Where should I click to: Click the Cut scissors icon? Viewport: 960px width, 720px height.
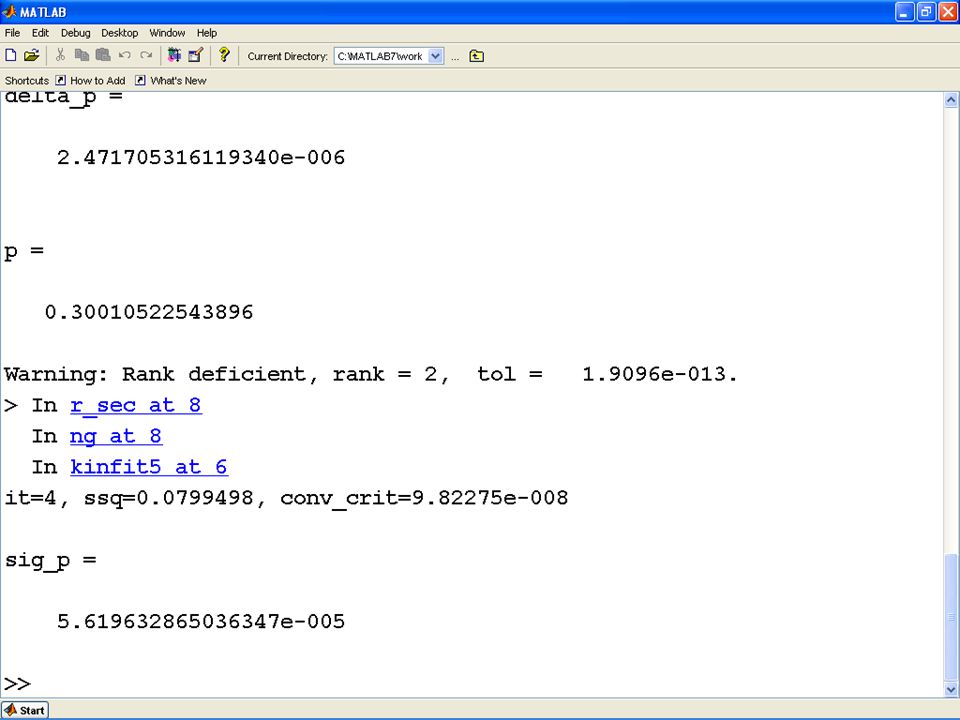(x=60, y=56)
